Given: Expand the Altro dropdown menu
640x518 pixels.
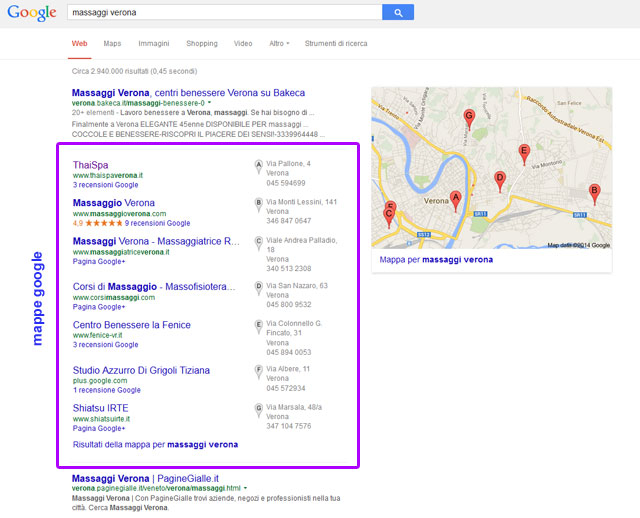Looking at the screenshot, I should 278,44.
